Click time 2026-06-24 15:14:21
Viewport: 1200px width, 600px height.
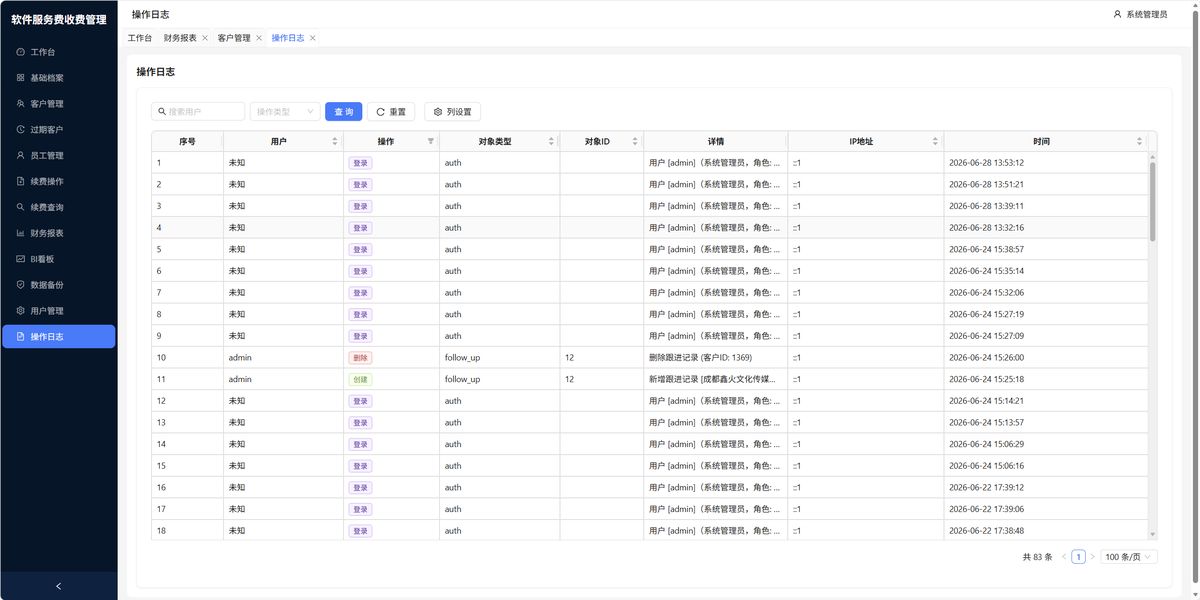tap(986, 401)
